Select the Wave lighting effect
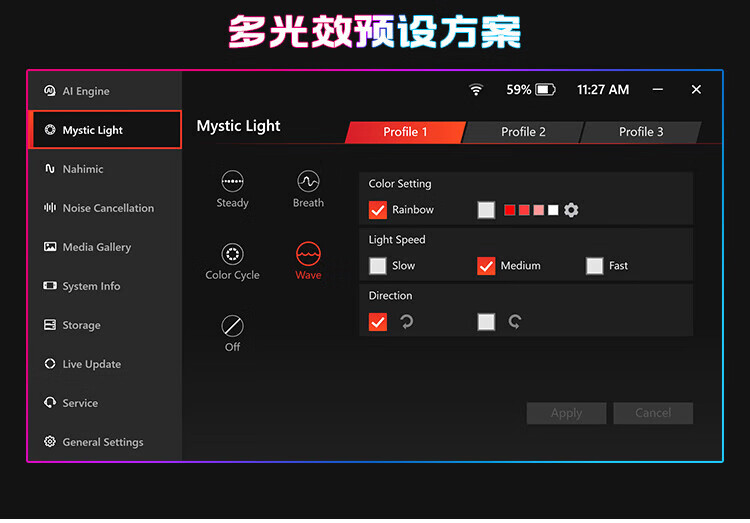 (308, 261)
